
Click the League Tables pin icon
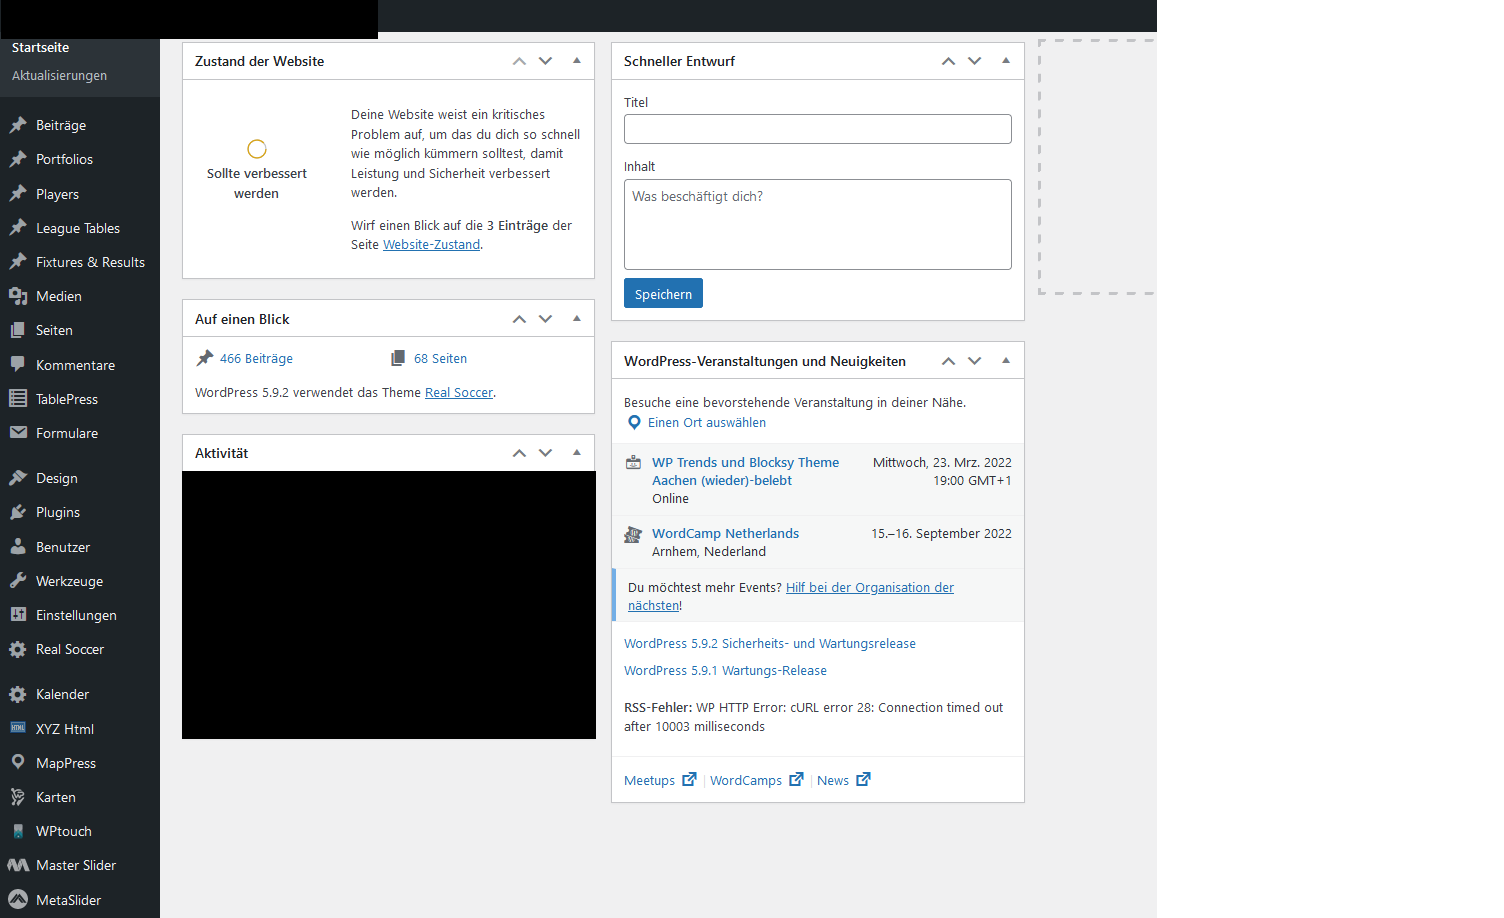coord(18,228)
